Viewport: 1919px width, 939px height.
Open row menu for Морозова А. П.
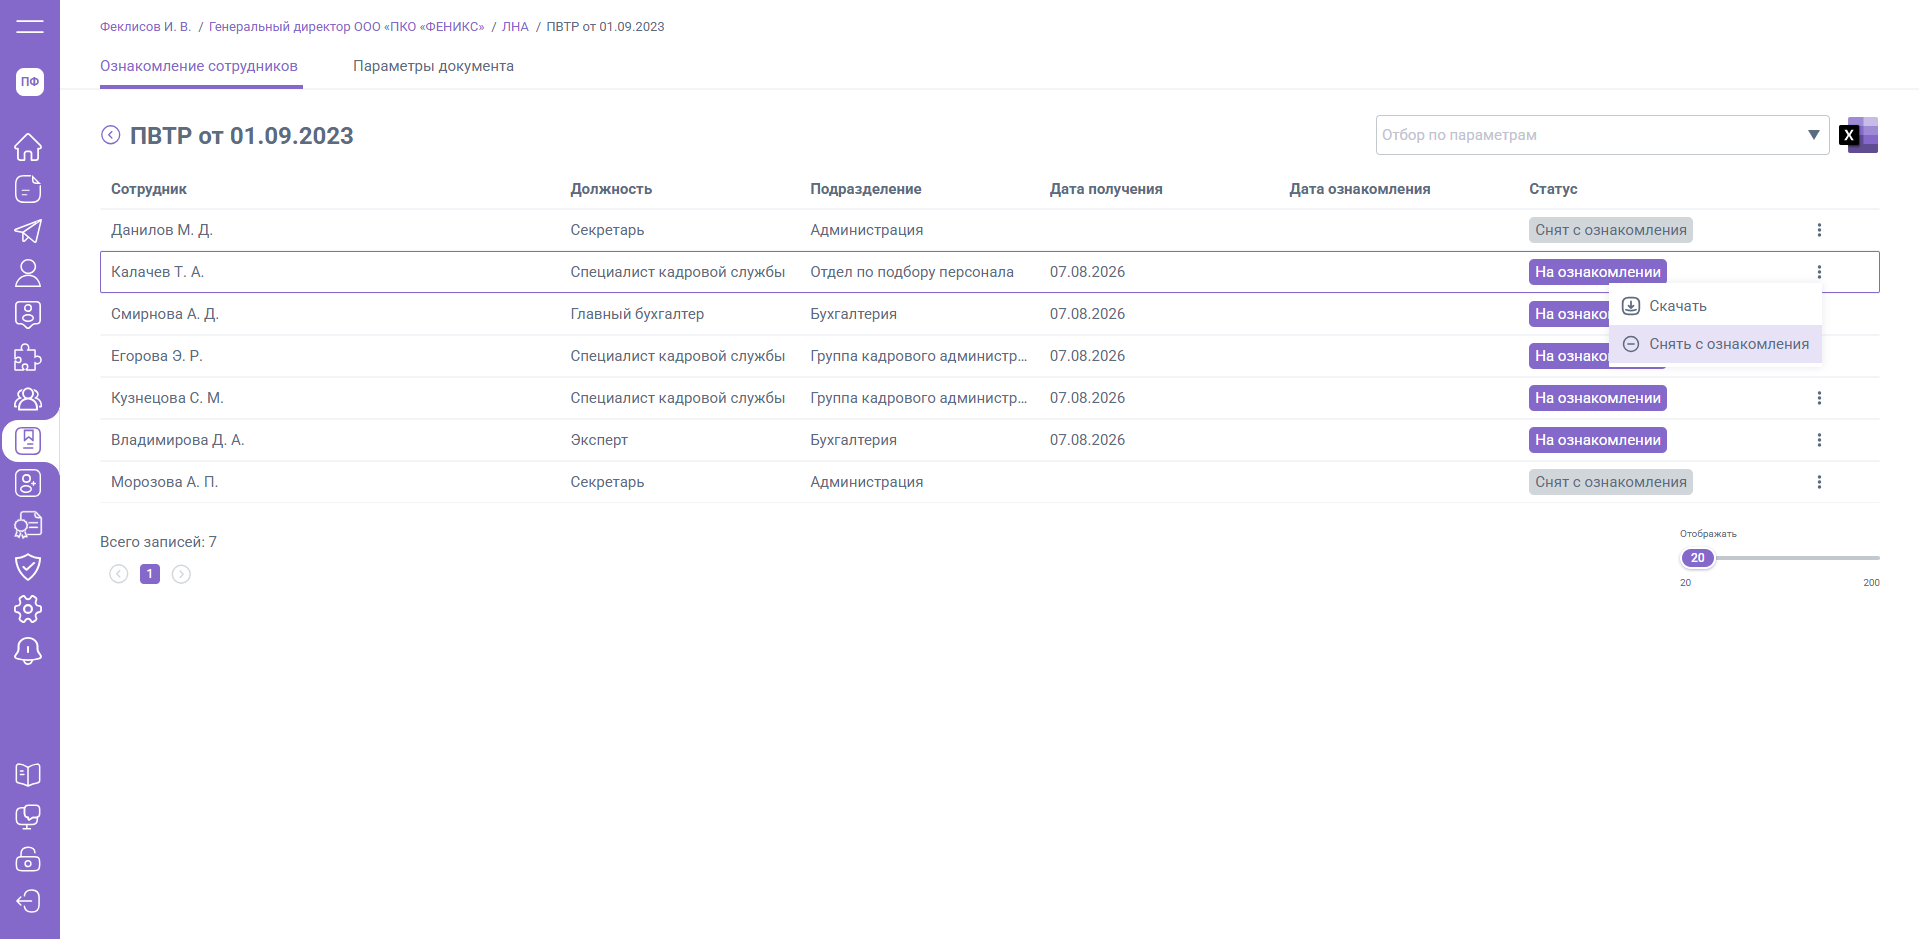(x=1819, y=482)
